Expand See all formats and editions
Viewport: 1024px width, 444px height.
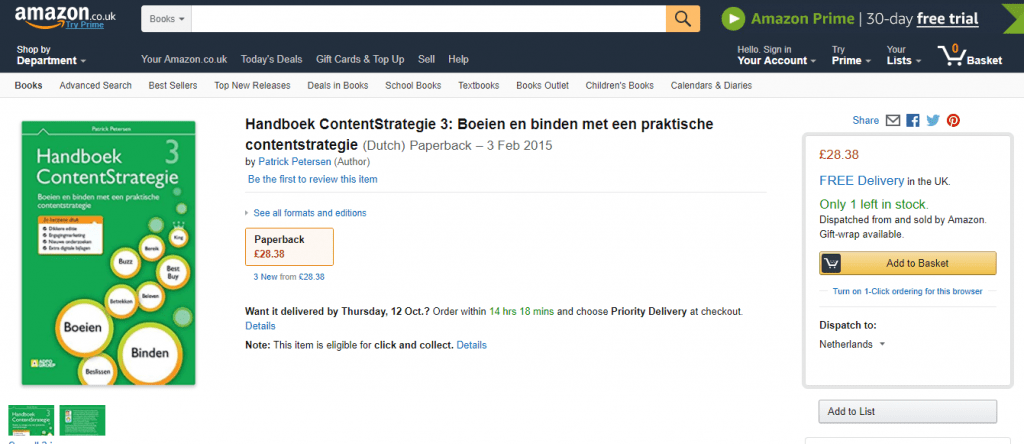[x=309, y=213]
